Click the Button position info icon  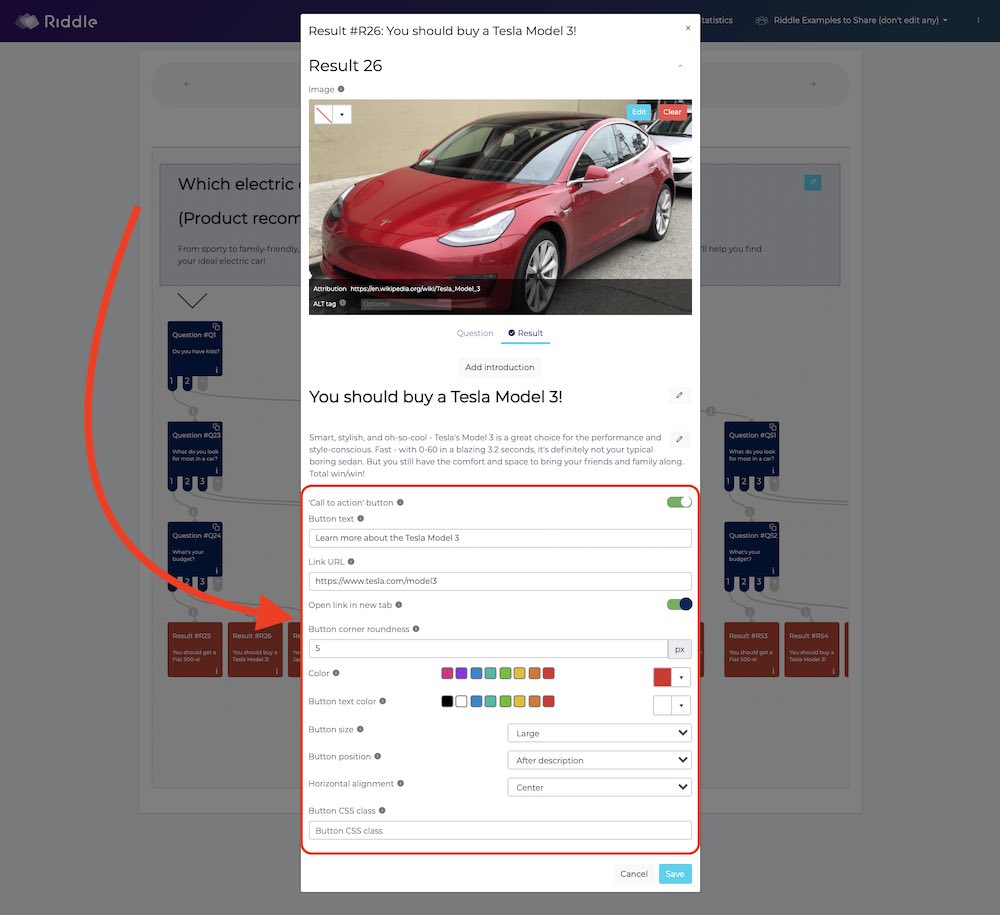tap(378, 756)
